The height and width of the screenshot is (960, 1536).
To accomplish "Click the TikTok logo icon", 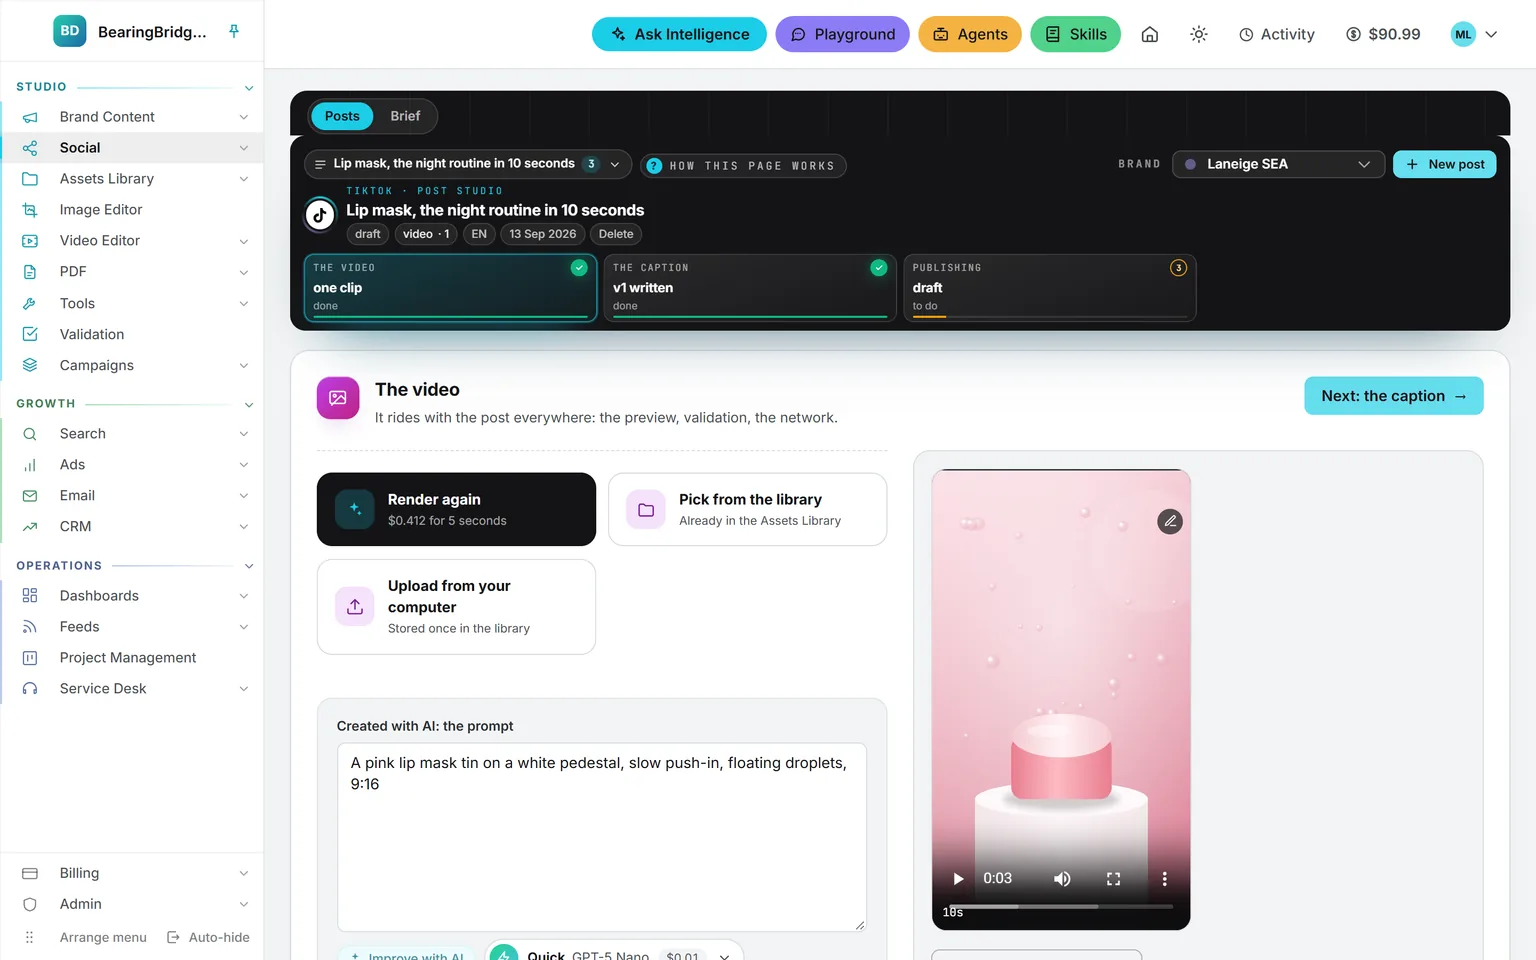I will coord(320,214).
